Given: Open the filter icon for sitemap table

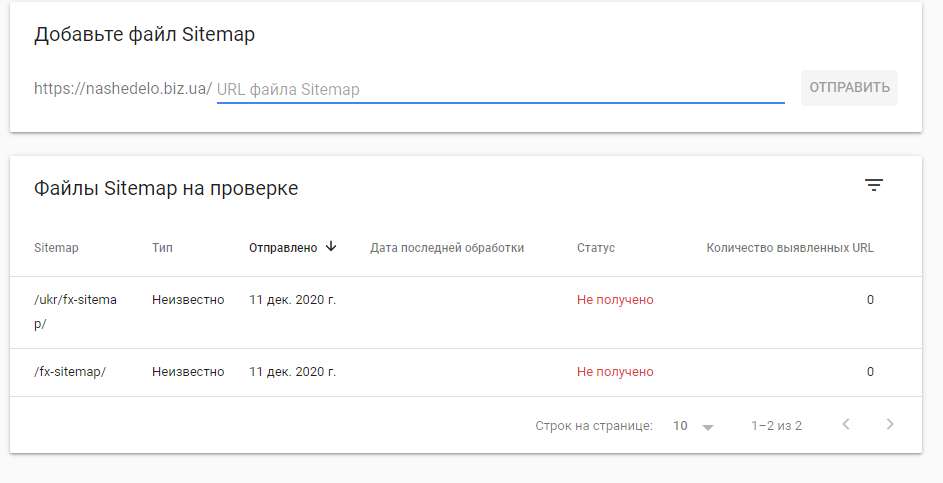Looking at the screenshot, I should [x=873, y=185].
